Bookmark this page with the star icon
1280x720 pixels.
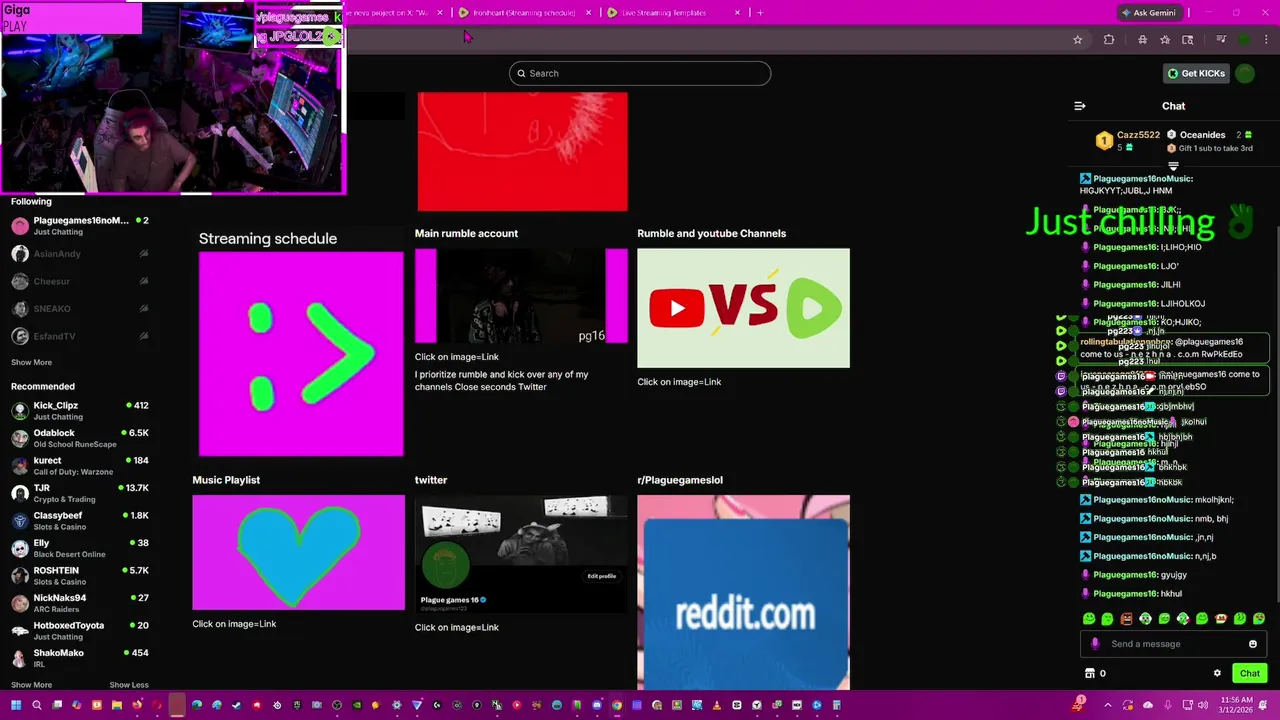tap(1077, 40)
